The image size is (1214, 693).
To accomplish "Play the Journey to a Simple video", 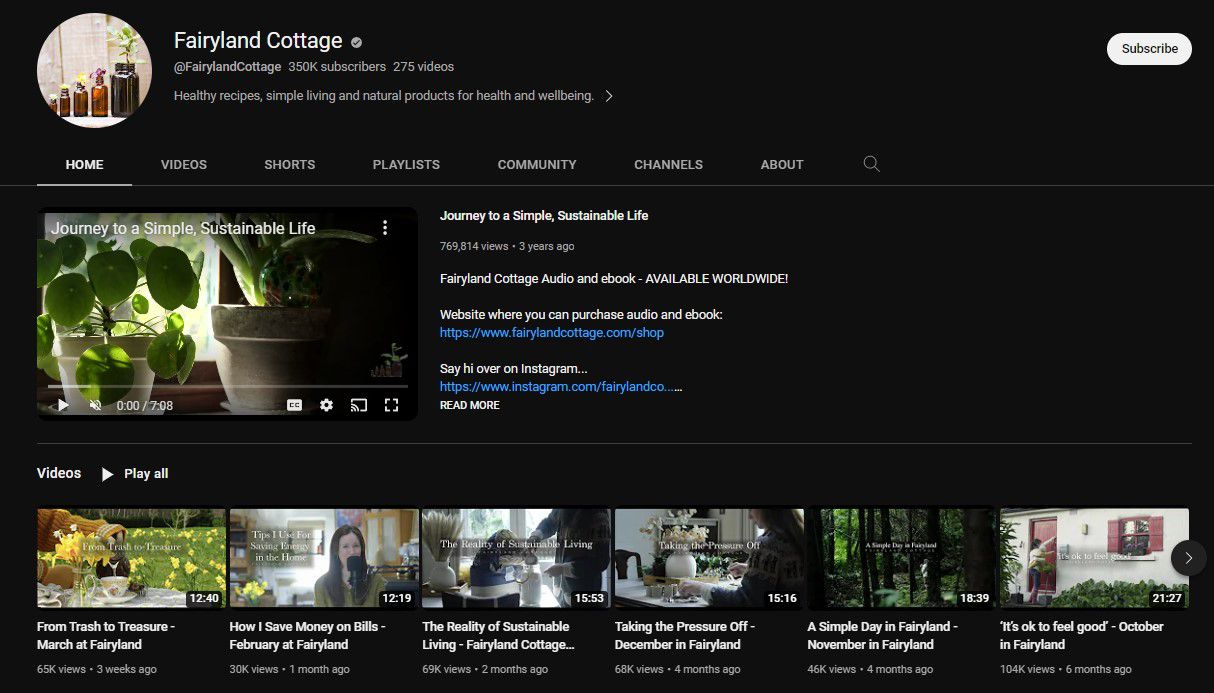I will tap(62, 405).
